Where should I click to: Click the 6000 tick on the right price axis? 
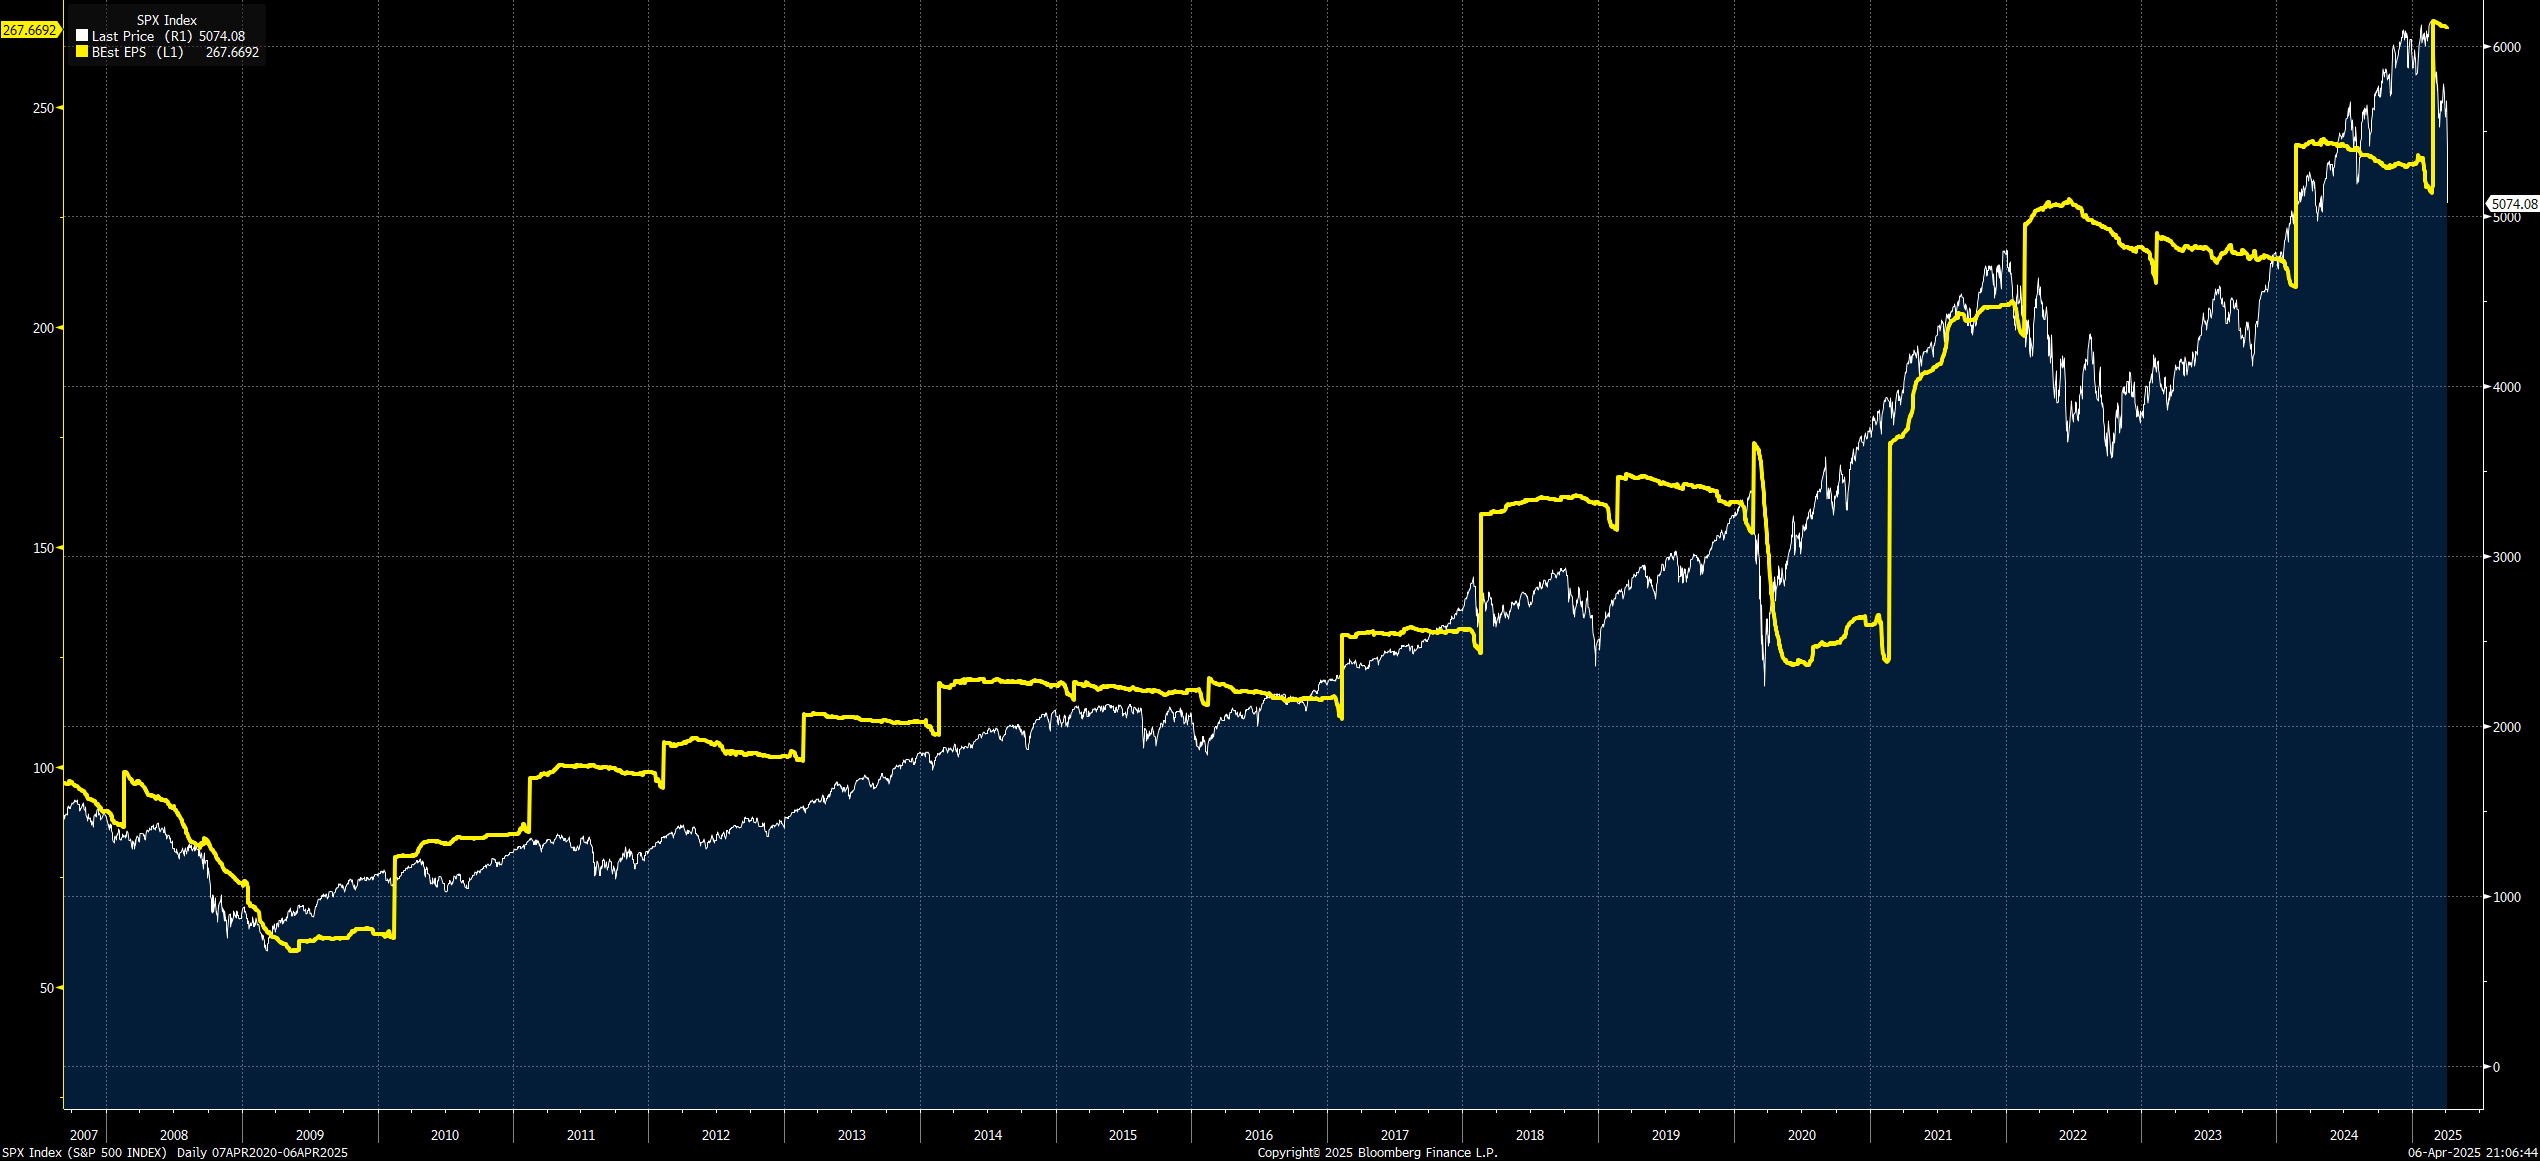coord(2507,47)
